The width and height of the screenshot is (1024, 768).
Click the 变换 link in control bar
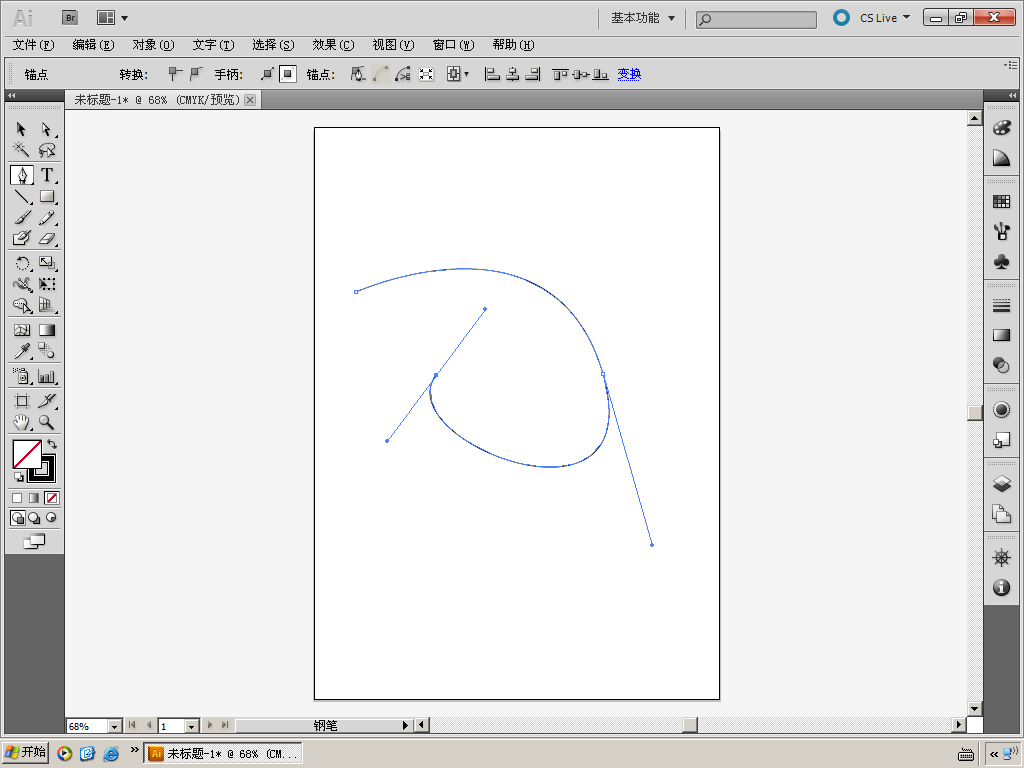click(628, 74)
